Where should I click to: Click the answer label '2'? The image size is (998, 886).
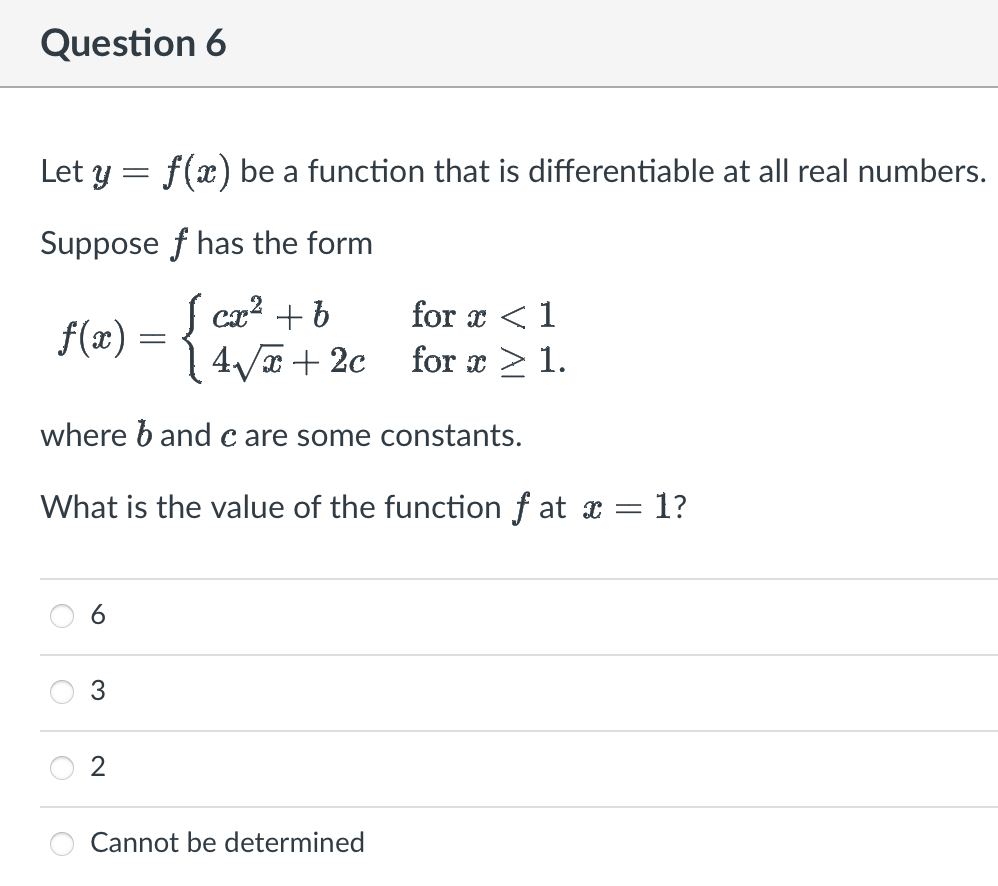[x=97, y=767]
